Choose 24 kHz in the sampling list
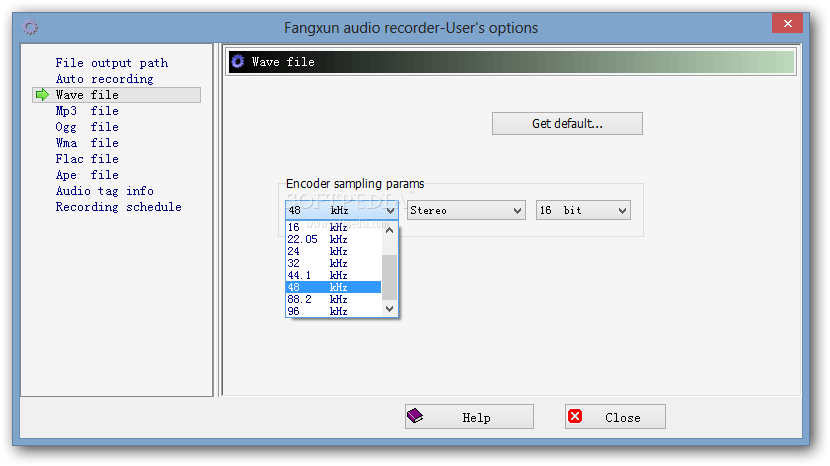 pos(333,251)
